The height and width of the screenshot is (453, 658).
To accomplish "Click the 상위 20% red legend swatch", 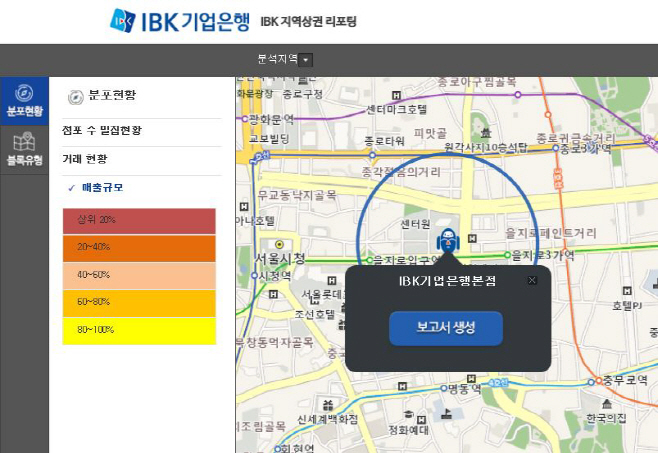I will (139, 221).
